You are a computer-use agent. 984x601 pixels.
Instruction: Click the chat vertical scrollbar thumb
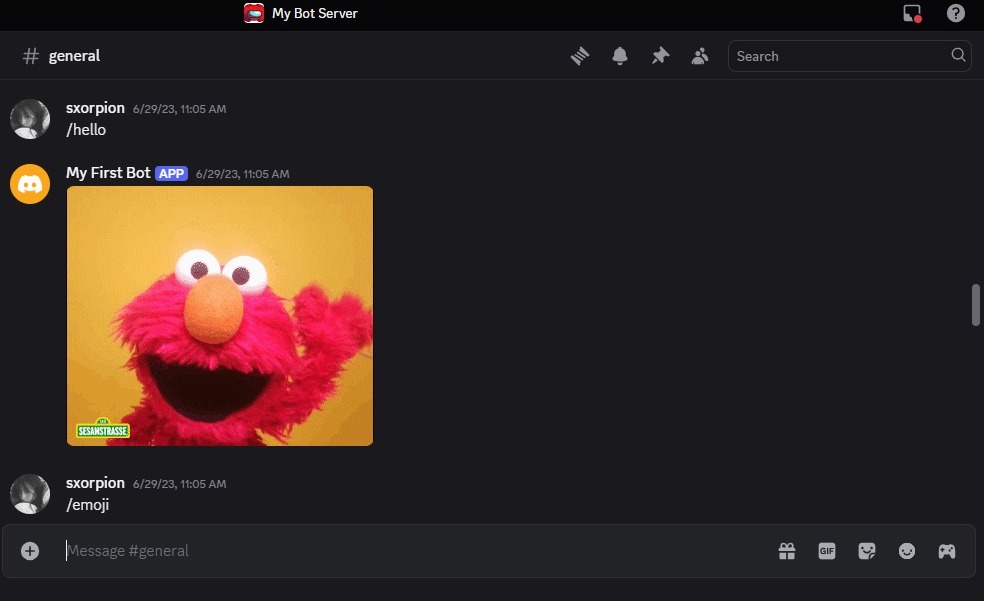coord(976,305)
